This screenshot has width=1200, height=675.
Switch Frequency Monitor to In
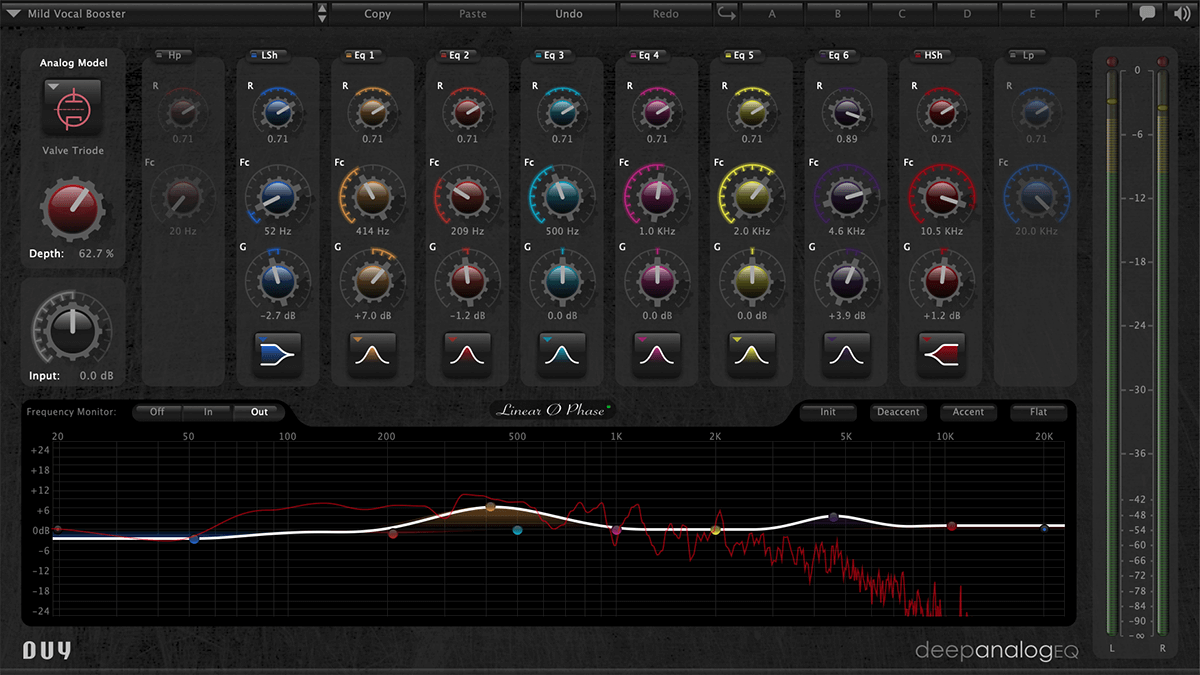[x=207, y=411]
